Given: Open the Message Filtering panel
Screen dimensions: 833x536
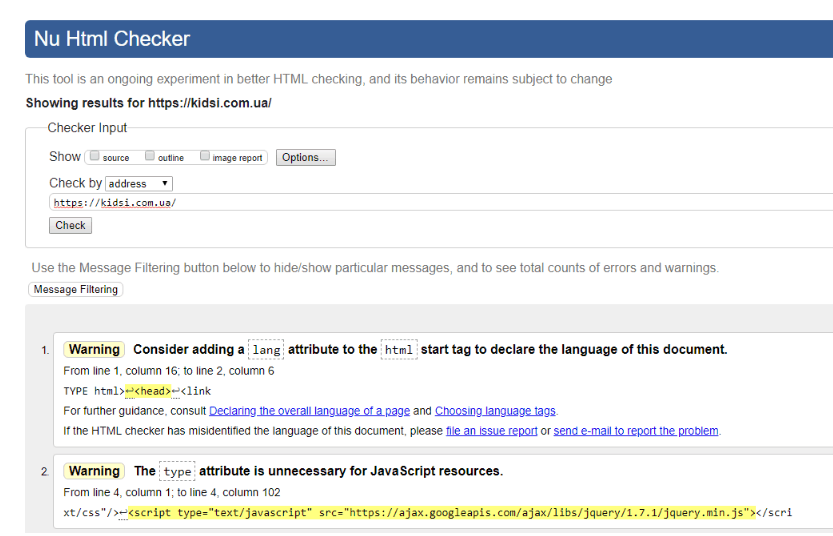Looking at the screenshot, I should tap(76, 289).
